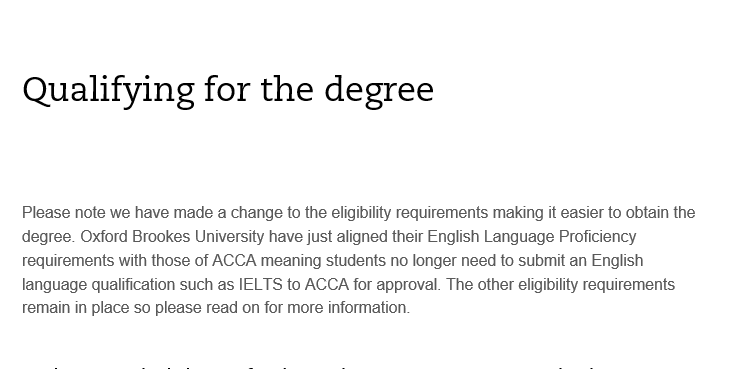Select the word "Qualifying" in the heading
729x369 pixels.
pos(108,92)
